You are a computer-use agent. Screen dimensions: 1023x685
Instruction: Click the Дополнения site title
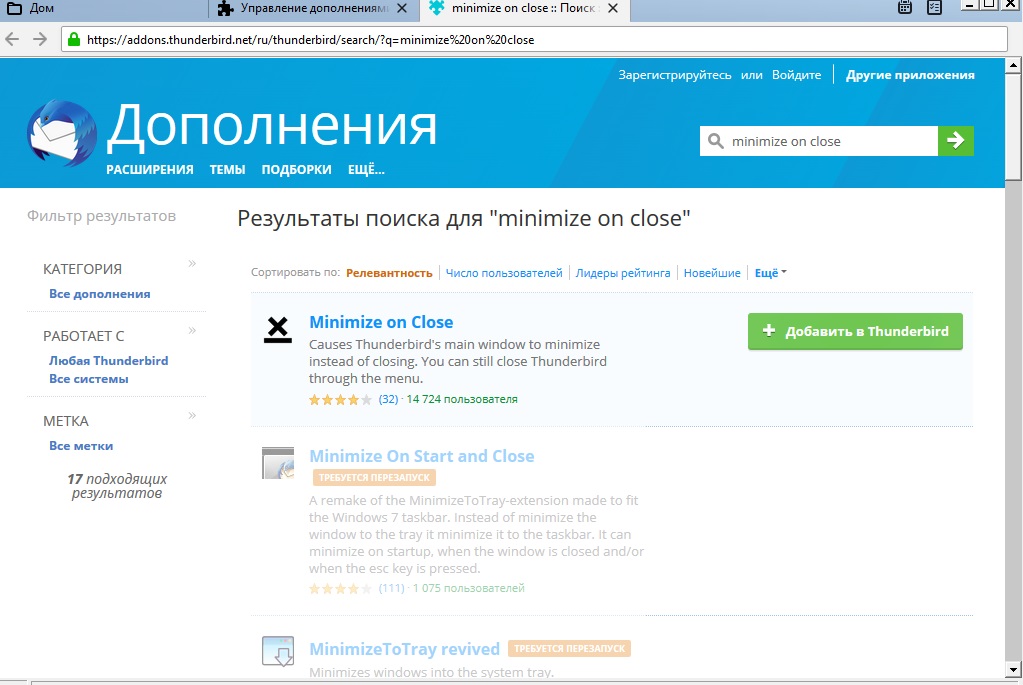click(x=271, y=125)
